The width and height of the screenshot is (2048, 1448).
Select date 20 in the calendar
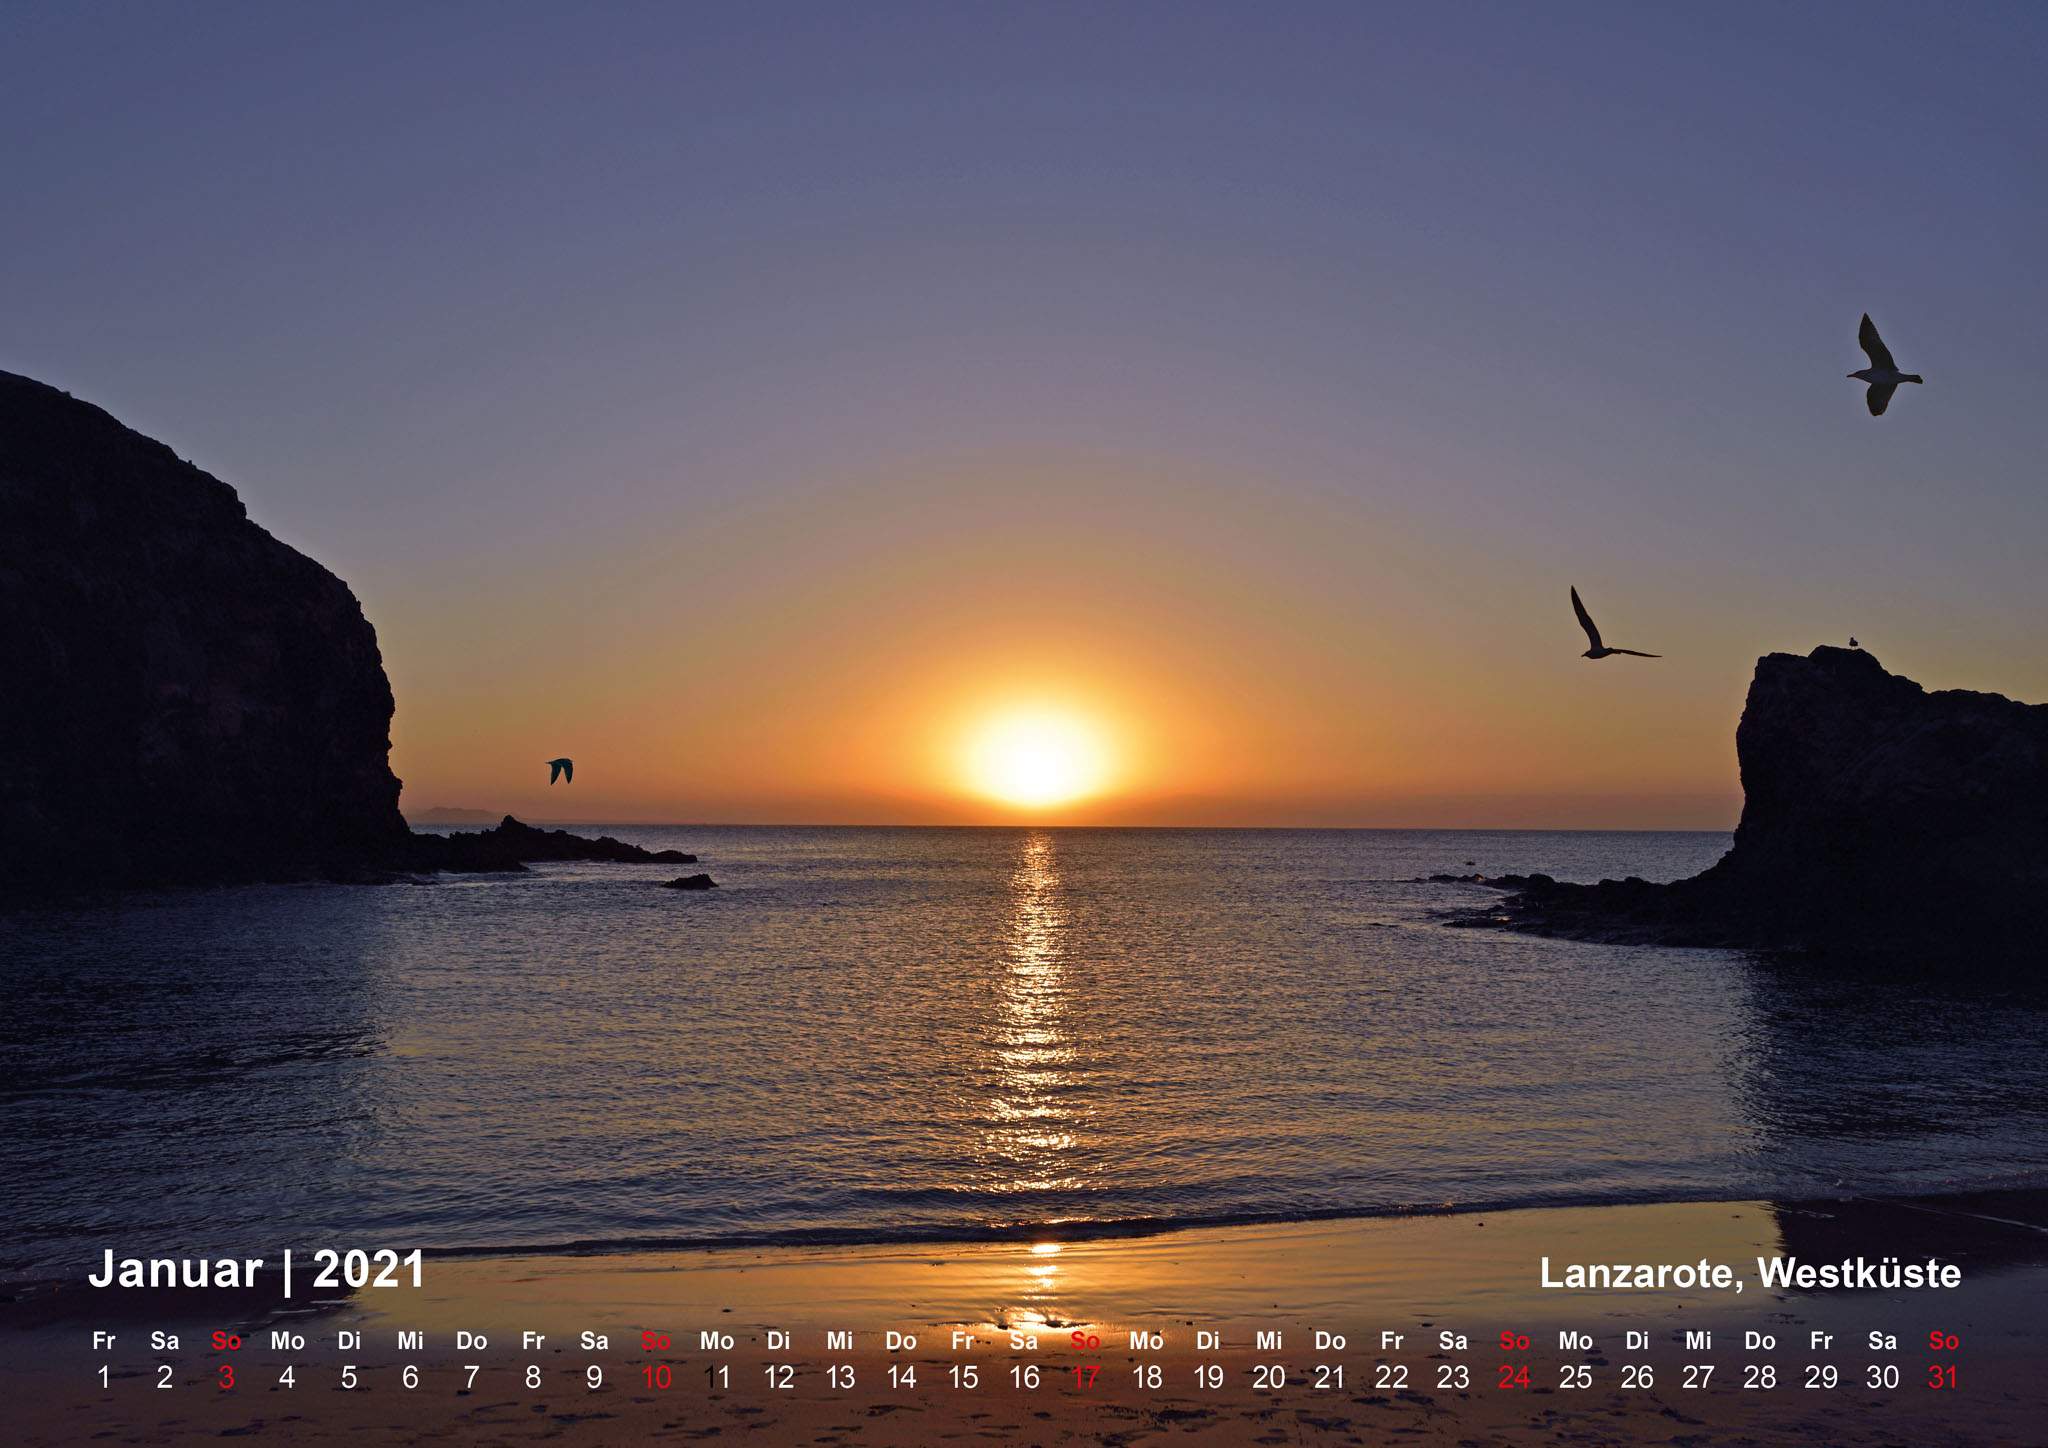[1269, 1378]
